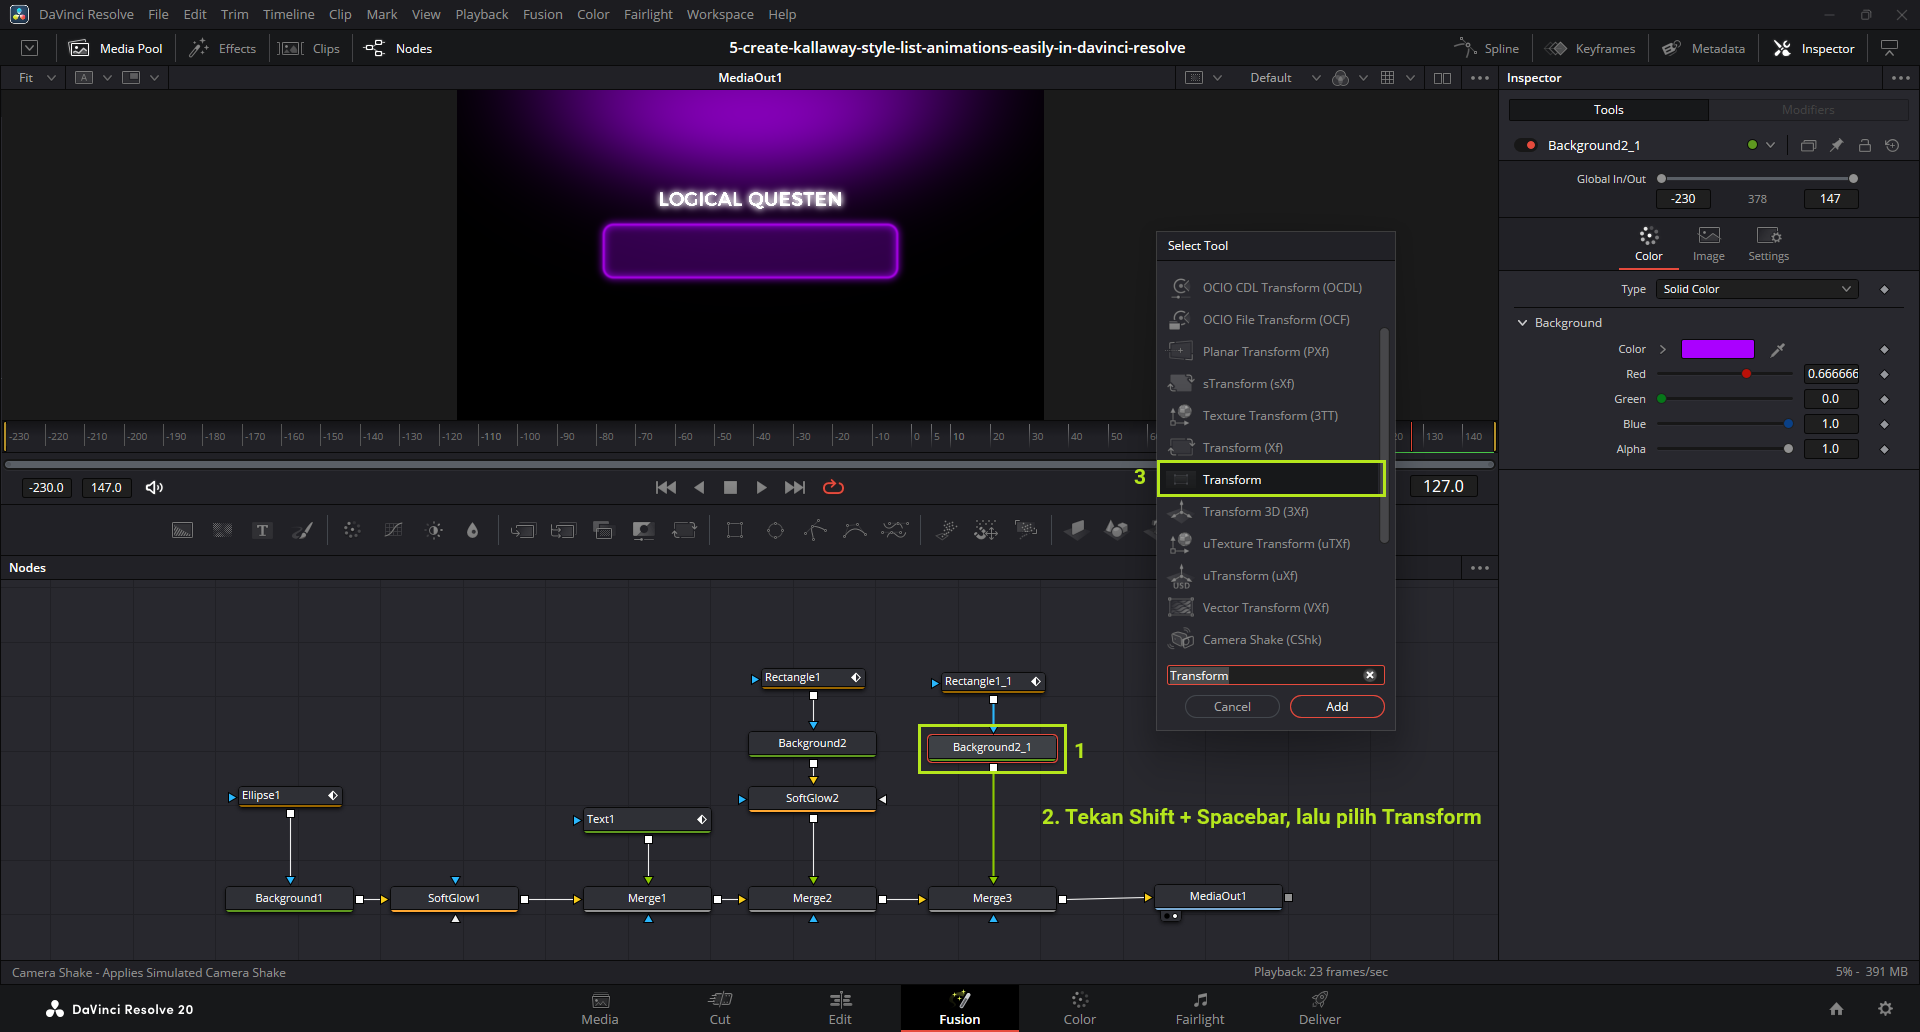
Task: Toggle the Background2_1 enable switch
Action: coord(1526,146)
